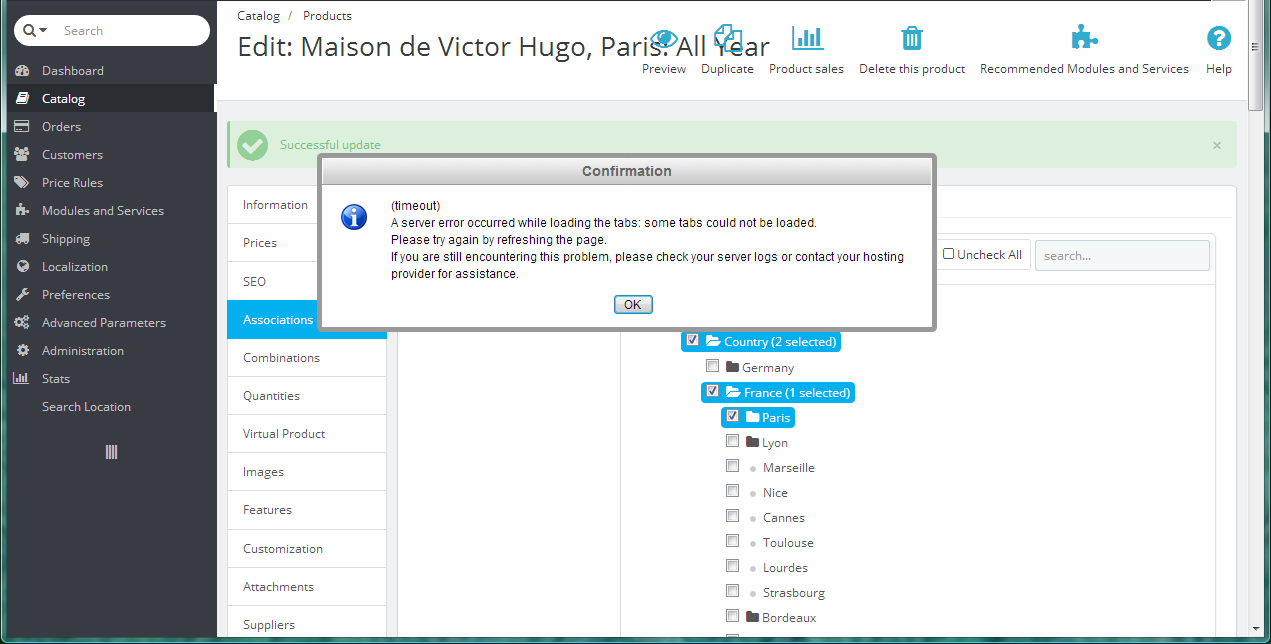Dismiss the Successful update alert
Viewport: 1271px width, 644px height.
(1217, 145)
